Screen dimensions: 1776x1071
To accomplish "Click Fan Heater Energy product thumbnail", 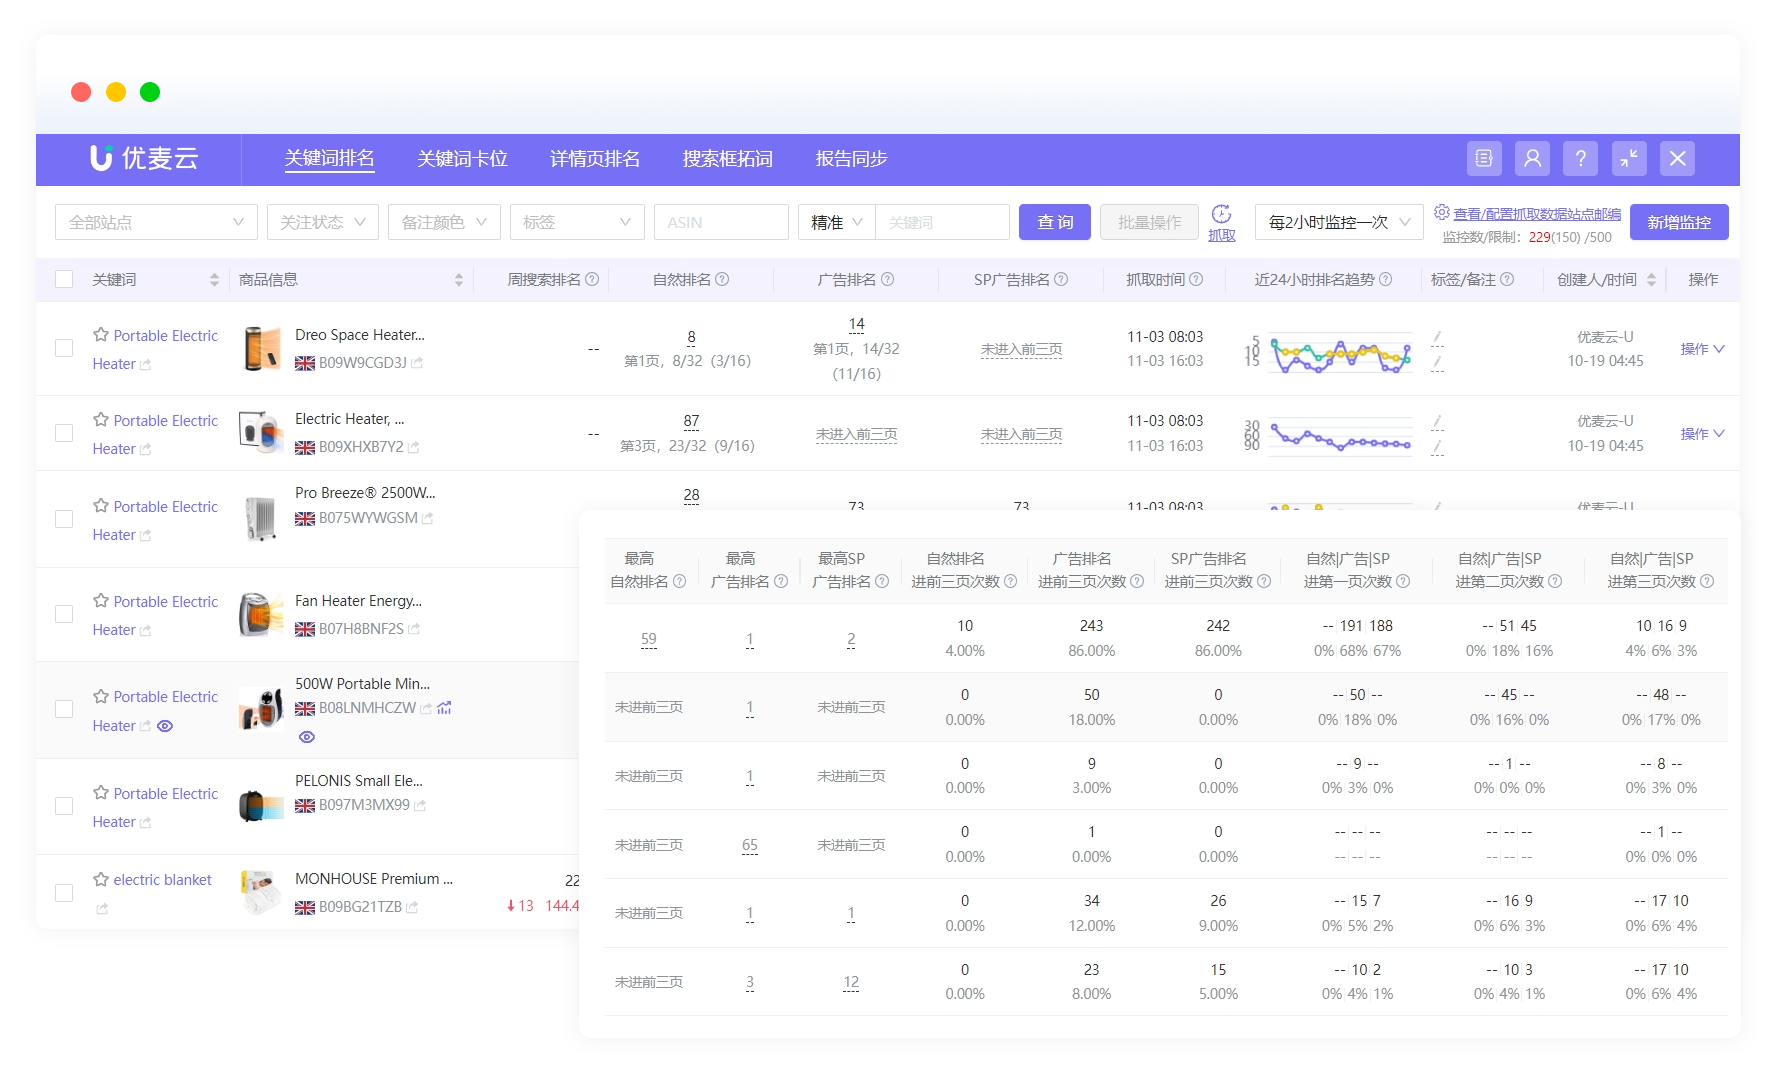I will pyautogui.click(x=260, y=614).
